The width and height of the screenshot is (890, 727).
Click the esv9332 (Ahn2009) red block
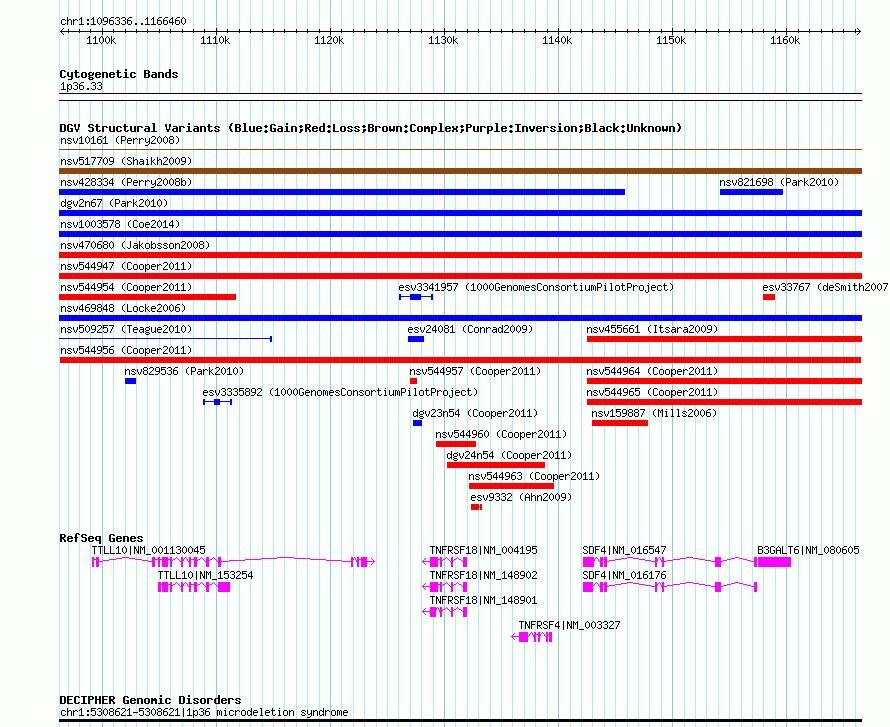tap(476, 507)
